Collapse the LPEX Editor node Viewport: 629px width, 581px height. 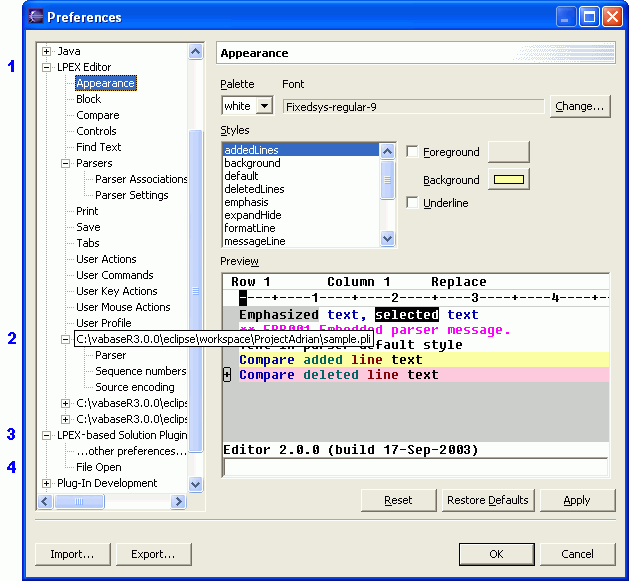(x=46, y=67)
